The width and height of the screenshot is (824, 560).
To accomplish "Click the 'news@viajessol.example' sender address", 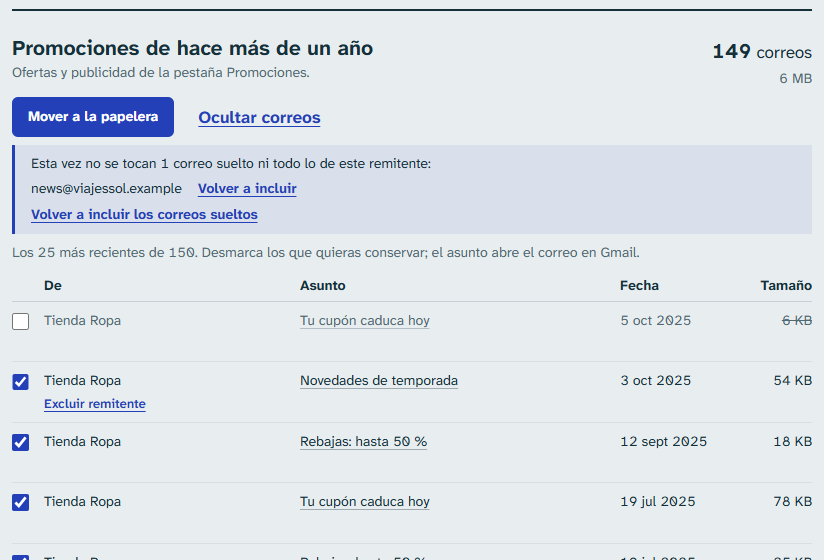I will (x=106, y=189).
